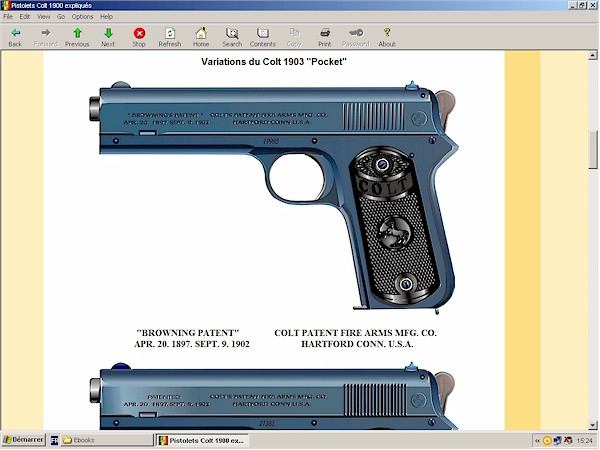Click the Password key icon
The width and height of the screenshot is (600, 450).
coord(356,33)
